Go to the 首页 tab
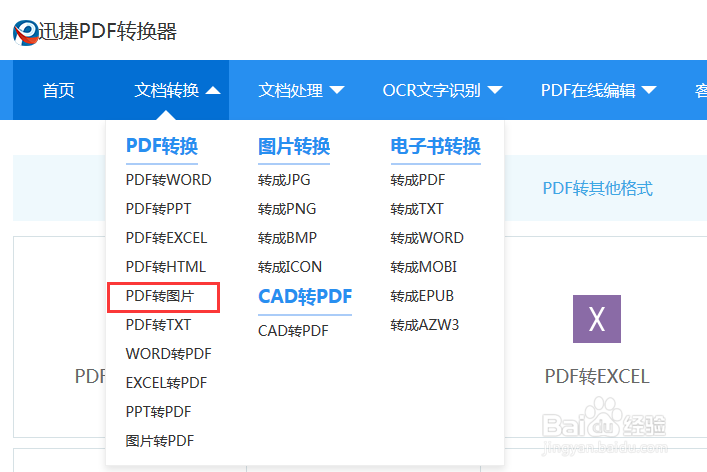Viewport: 707px width, 472px height. pos(59,90)
